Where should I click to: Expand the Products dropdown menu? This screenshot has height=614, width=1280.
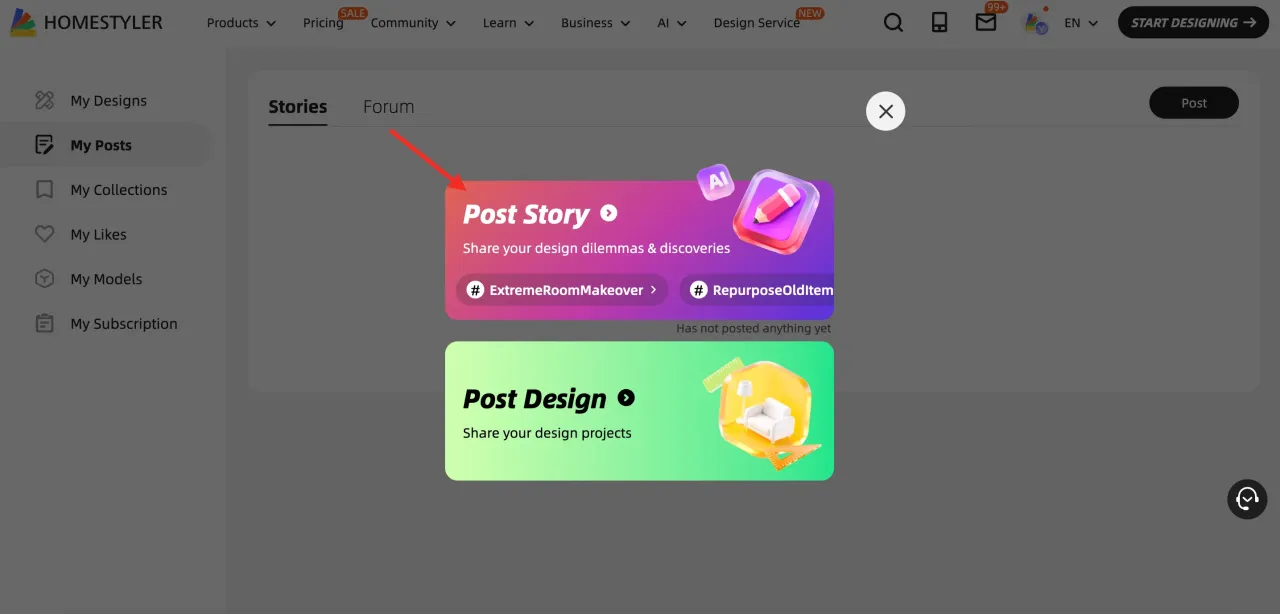tap(241, 23)
